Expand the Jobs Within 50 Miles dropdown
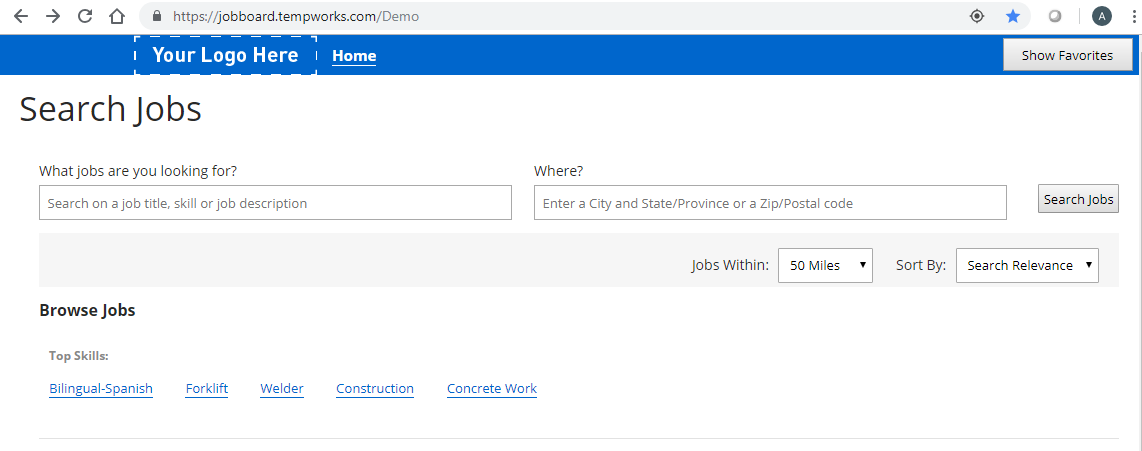Screen dimensions: 1142x451 point(825,265)
